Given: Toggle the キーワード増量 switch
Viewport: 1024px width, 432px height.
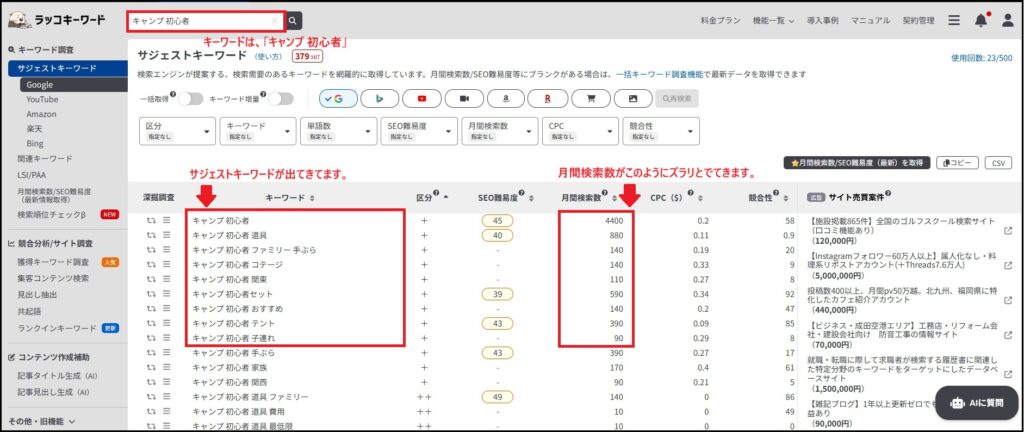Looking at the screenshot, I should pos(280,98).
